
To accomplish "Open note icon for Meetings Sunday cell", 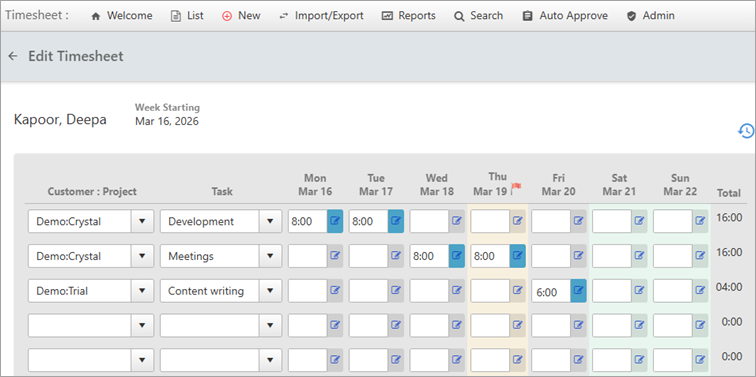I will [700, 256].
